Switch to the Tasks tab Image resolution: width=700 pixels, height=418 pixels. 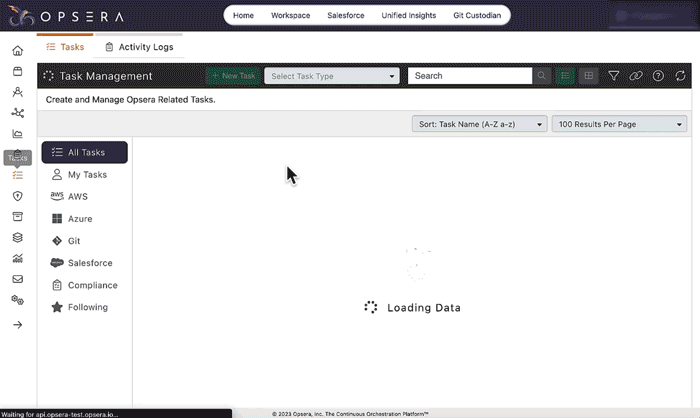click(65, 47)
